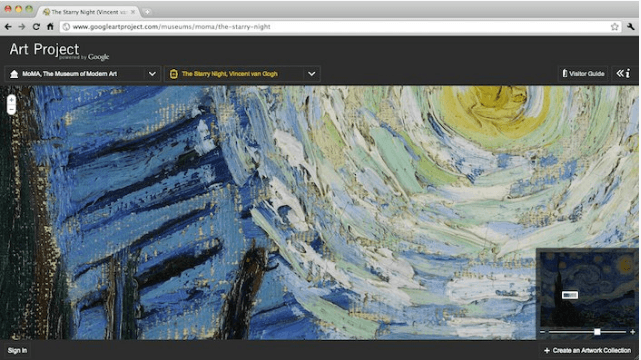Image resolution: width=641 pixels, height=360 pixels.
Task: Click the yellow artwork frame icon
Action: click(x=174, y=74)
